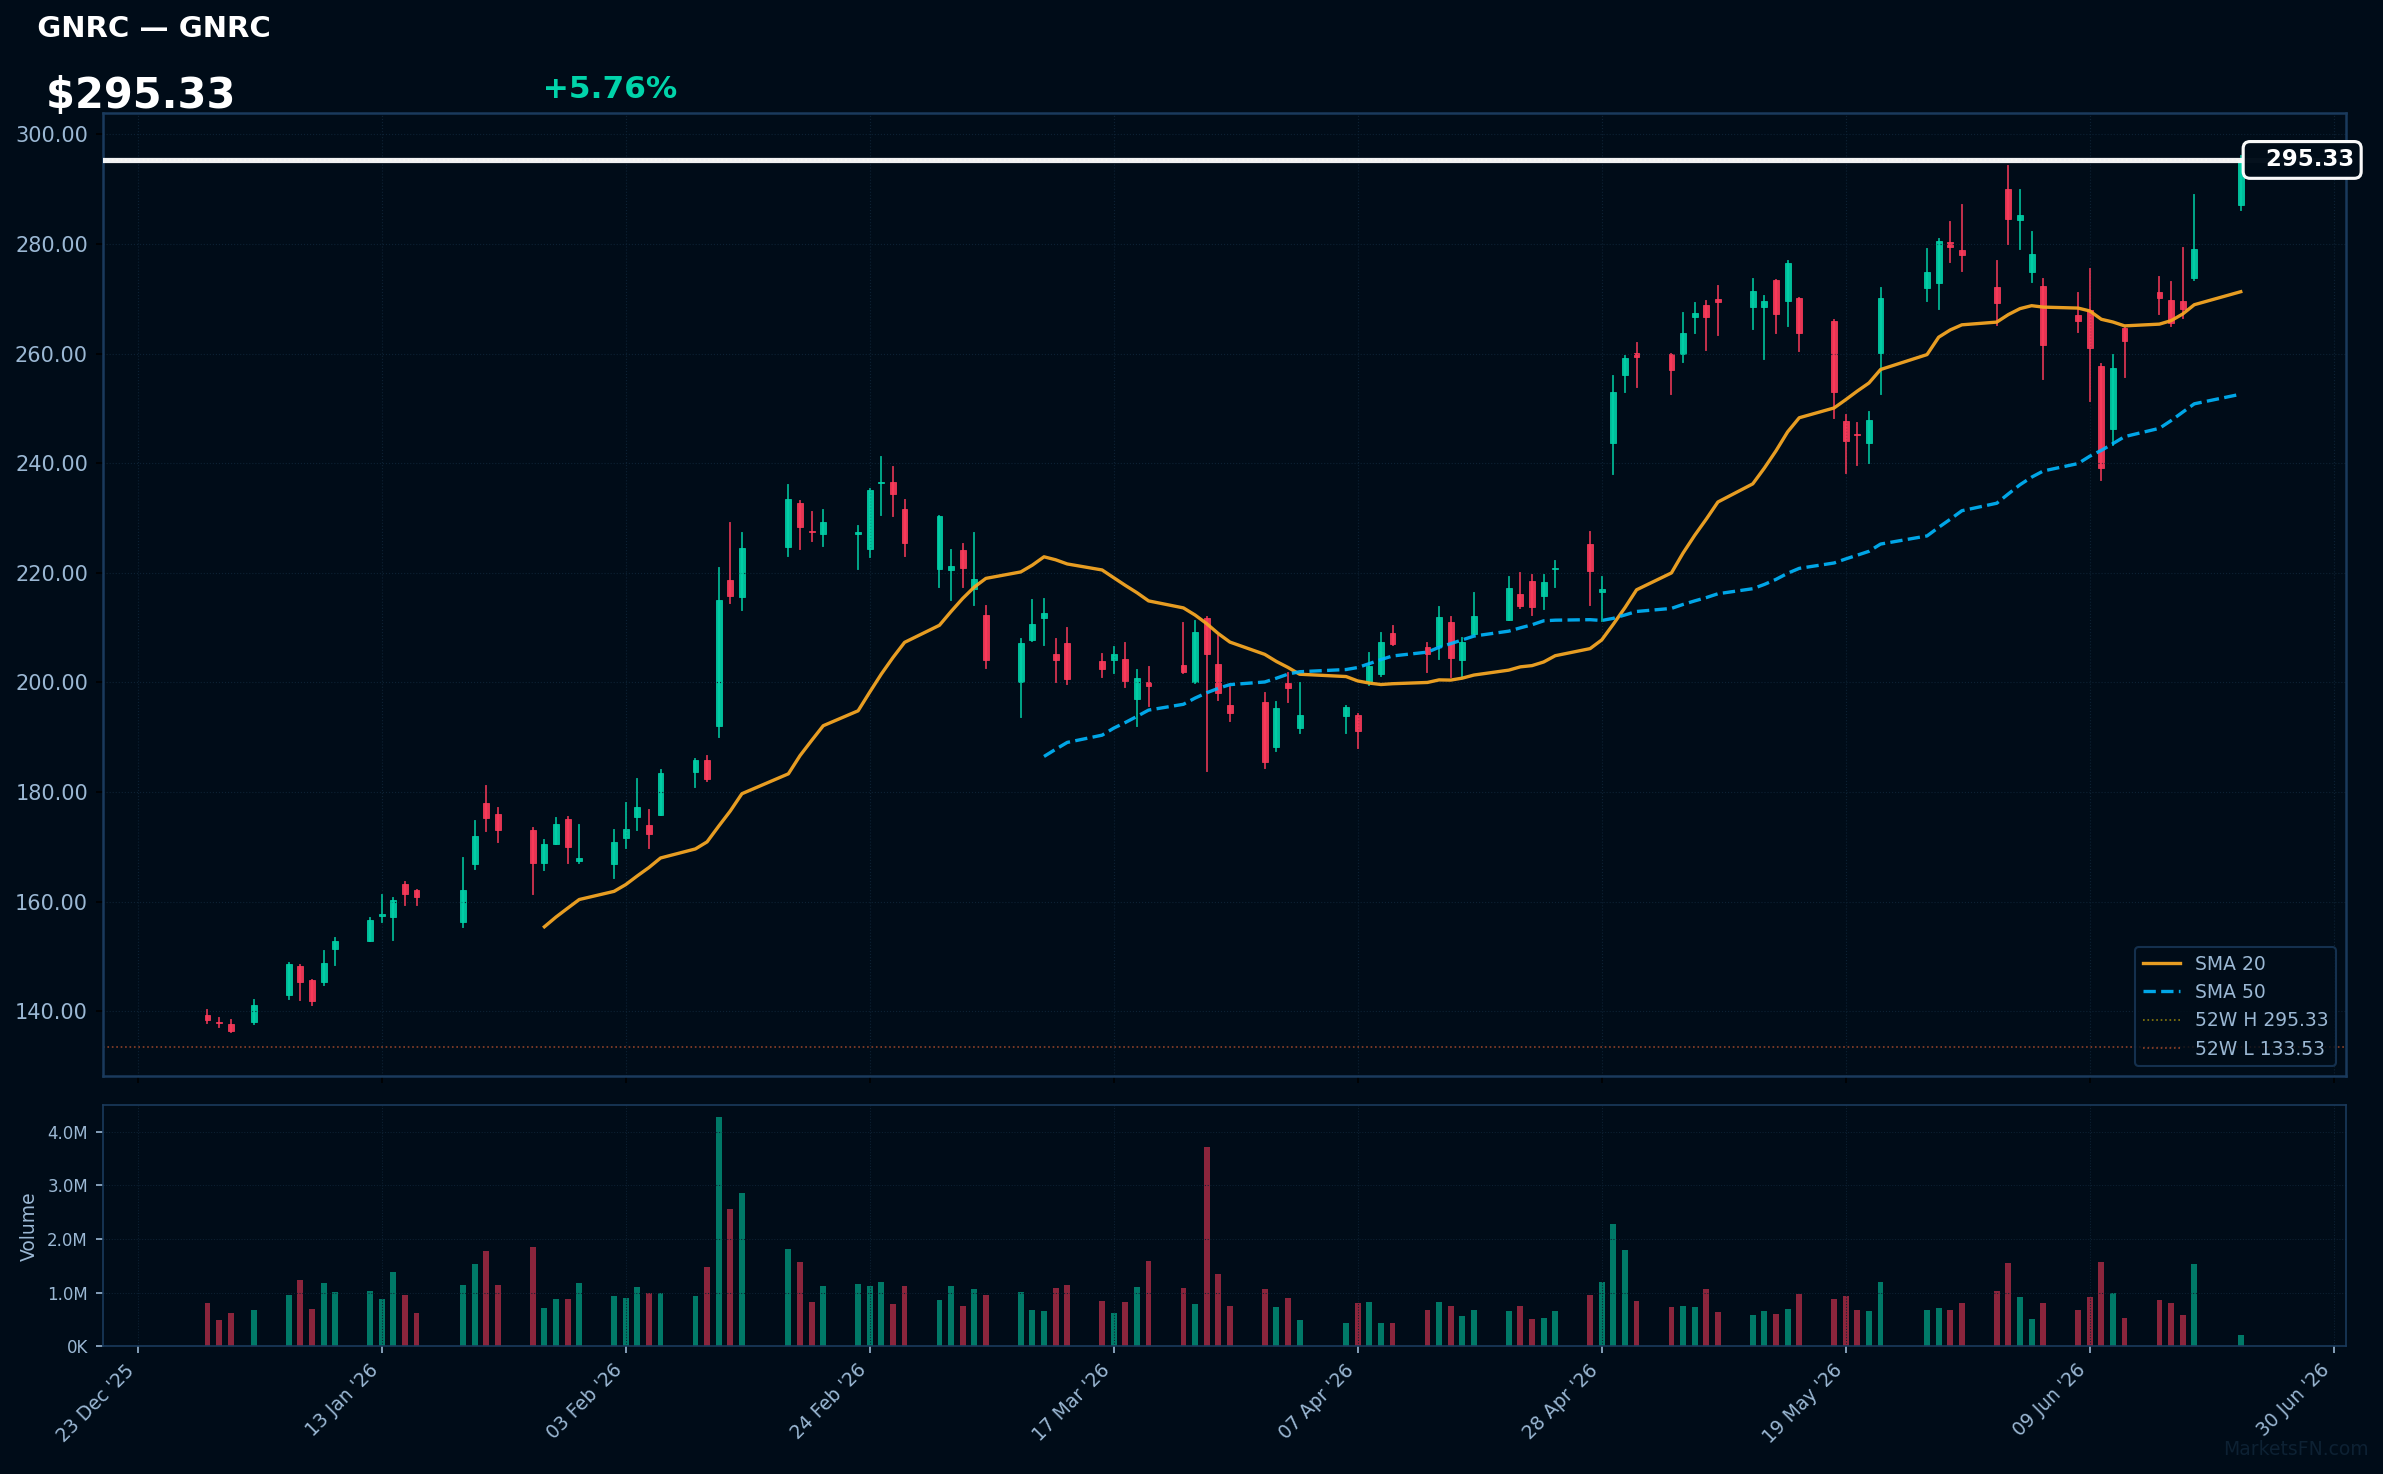Viewport: 2383px width, 1474px height.
Task: Click the 28 Apr '26 date label
Action: (x=1559, y=1401)
